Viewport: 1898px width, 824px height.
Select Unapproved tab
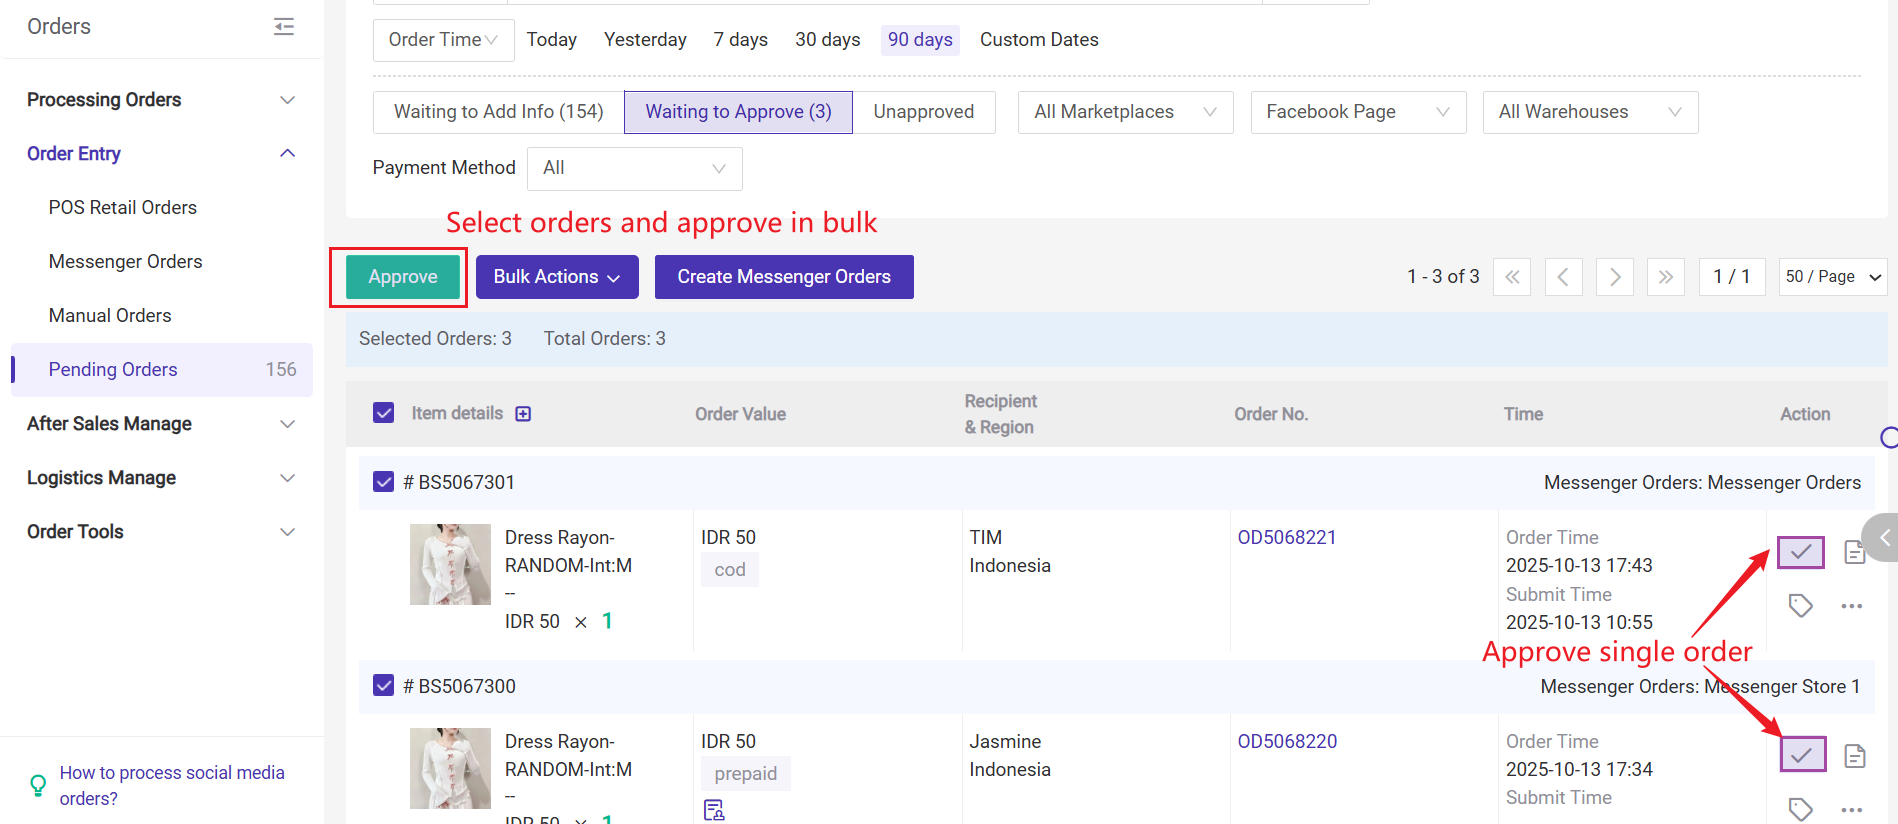coord(923,112)
